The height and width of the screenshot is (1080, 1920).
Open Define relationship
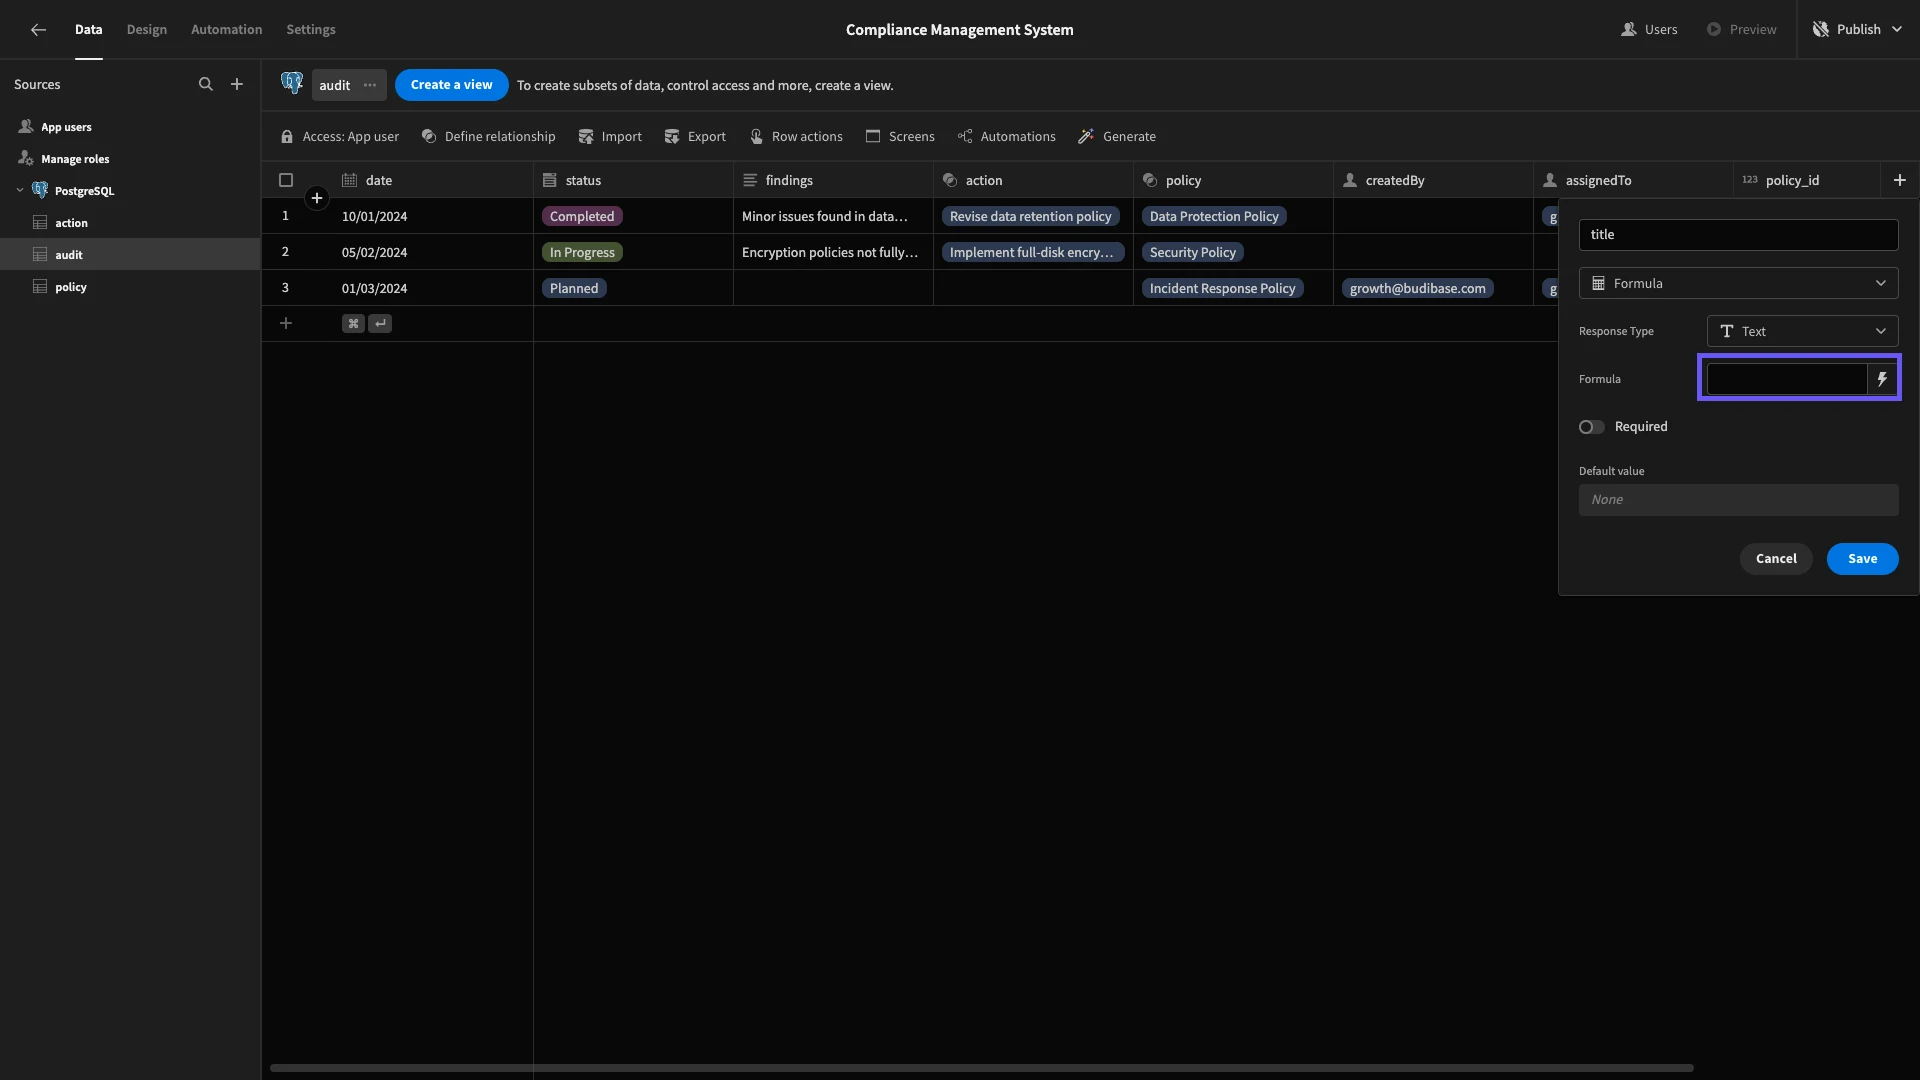pos(488,137)
